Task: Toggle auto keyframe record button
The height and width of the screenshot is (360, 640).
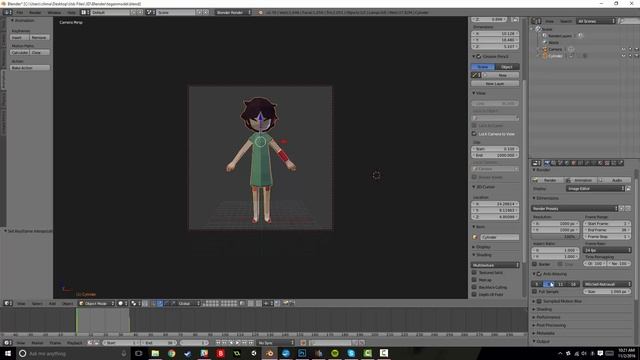Action: click(x=303, y=343)
